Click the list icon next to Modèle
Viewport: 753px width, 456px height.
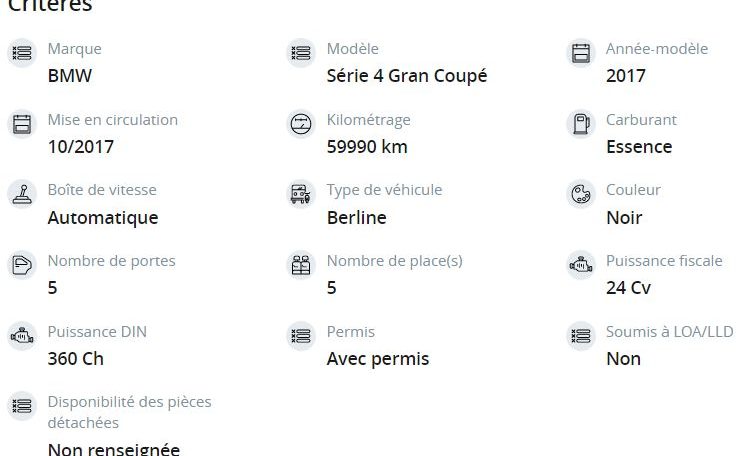[301, 53]
